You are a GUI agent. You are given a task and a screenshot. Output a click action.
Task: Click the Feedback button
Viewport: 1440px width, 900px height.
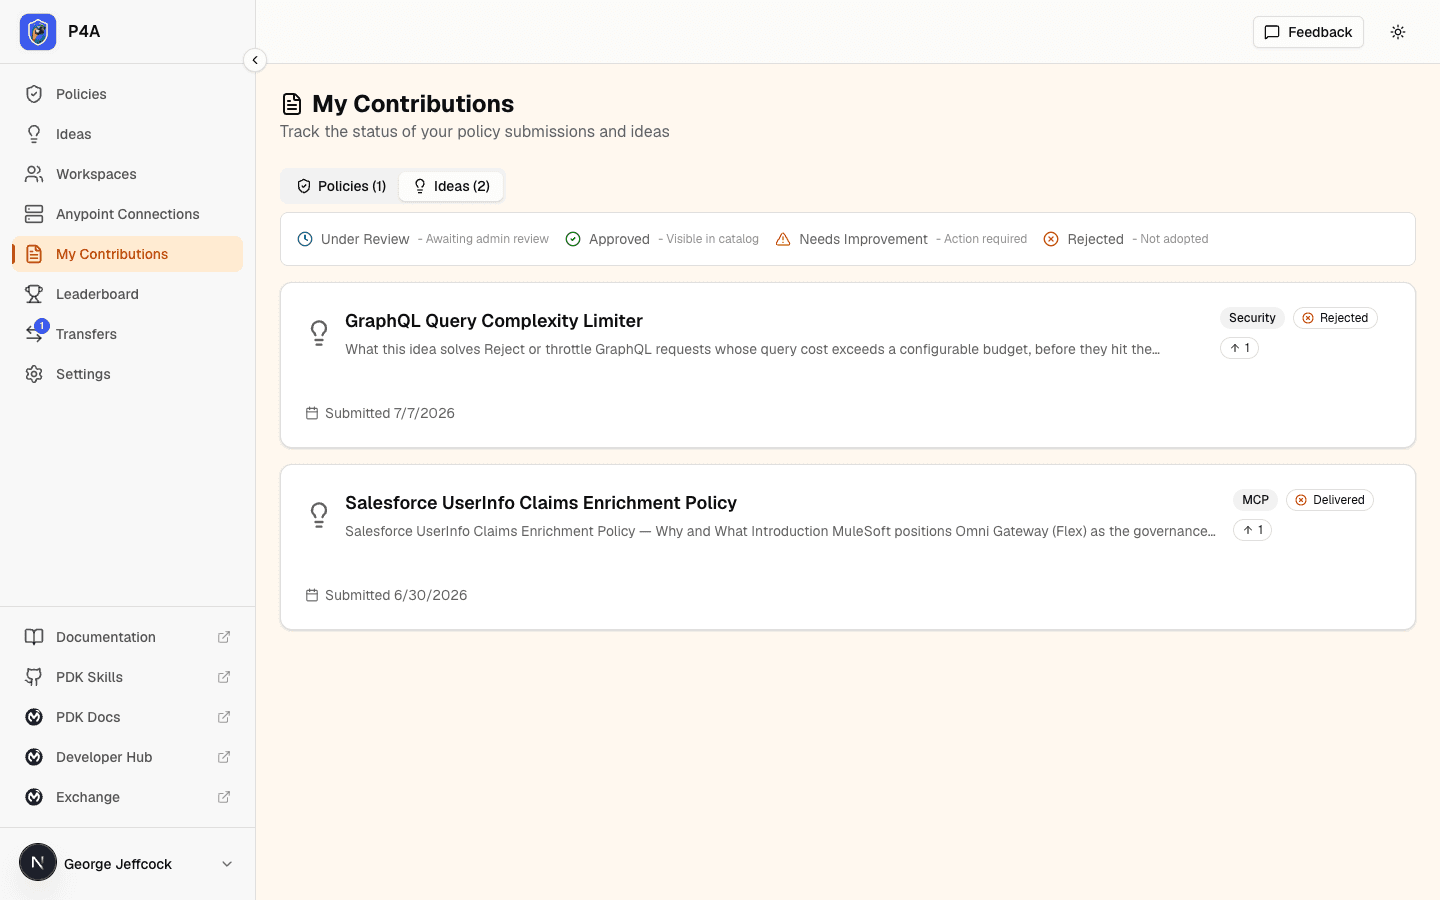coord(1308,32)
